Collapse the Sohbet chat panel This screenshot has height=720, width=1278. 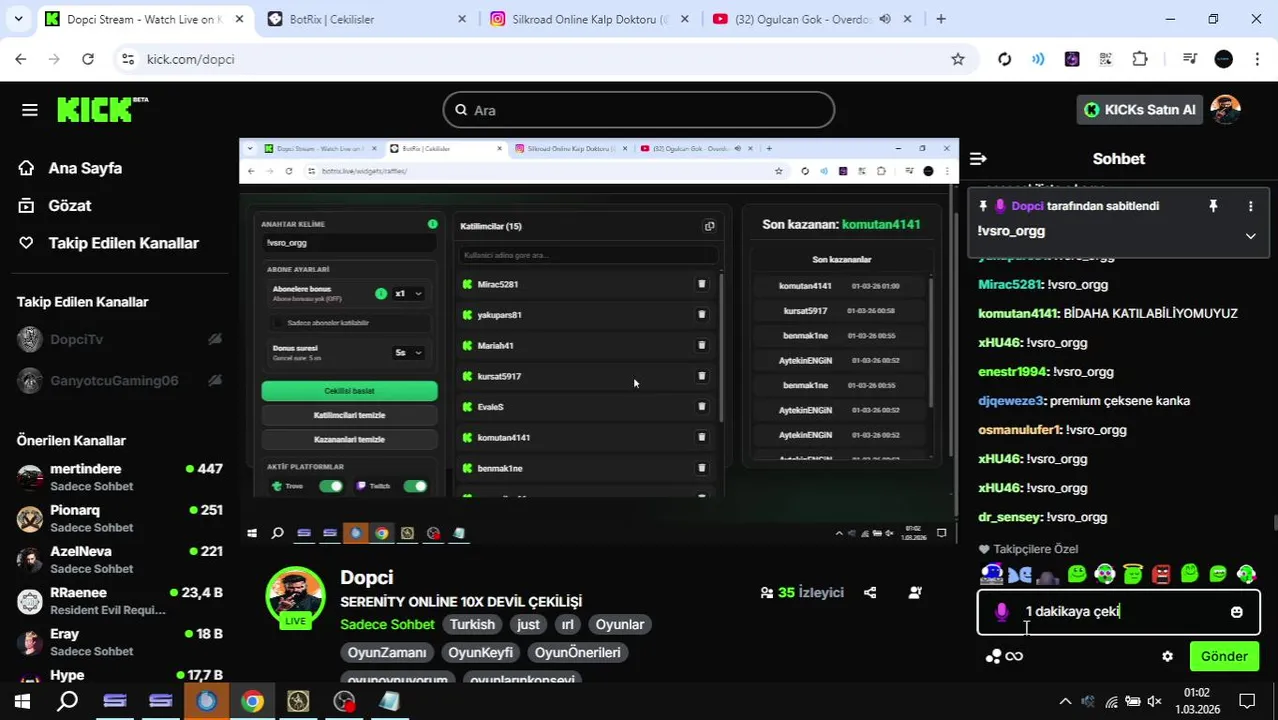click(x=978, y=159)
